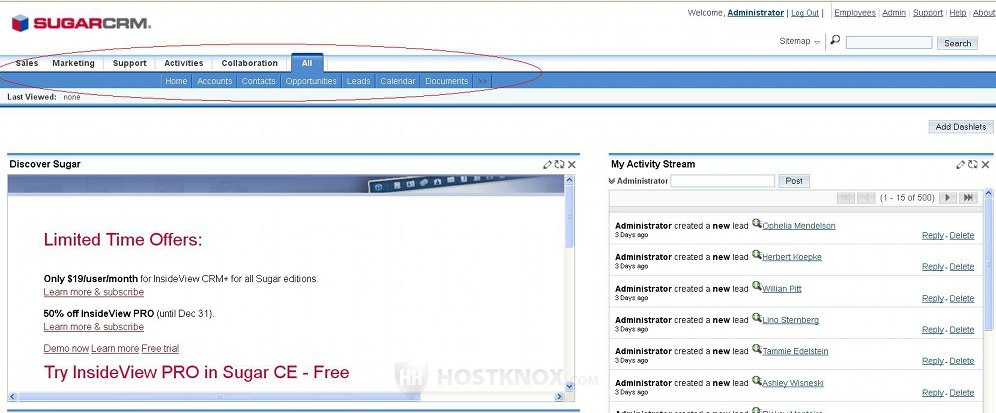Select the Support tab

click(x=130, y=63)
